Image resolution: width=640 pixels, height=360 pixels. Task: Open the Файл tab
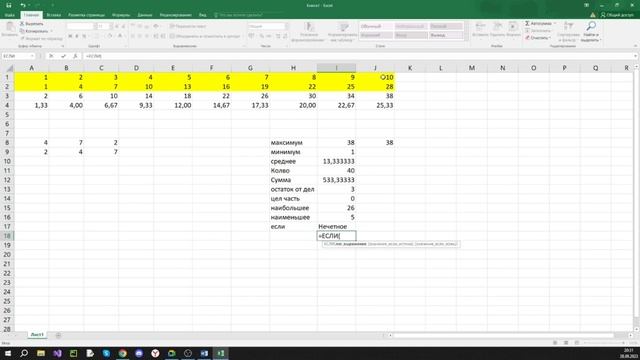coord(9,15)
